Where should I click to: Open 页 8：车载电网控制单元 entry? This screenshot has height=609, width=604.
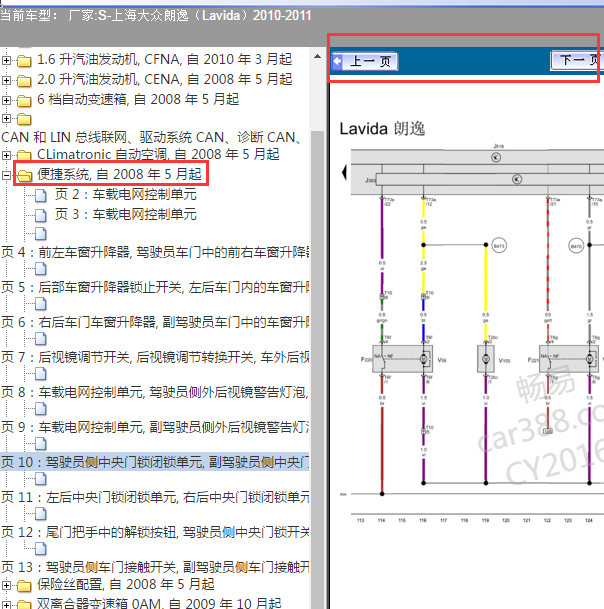click(155, 392)
